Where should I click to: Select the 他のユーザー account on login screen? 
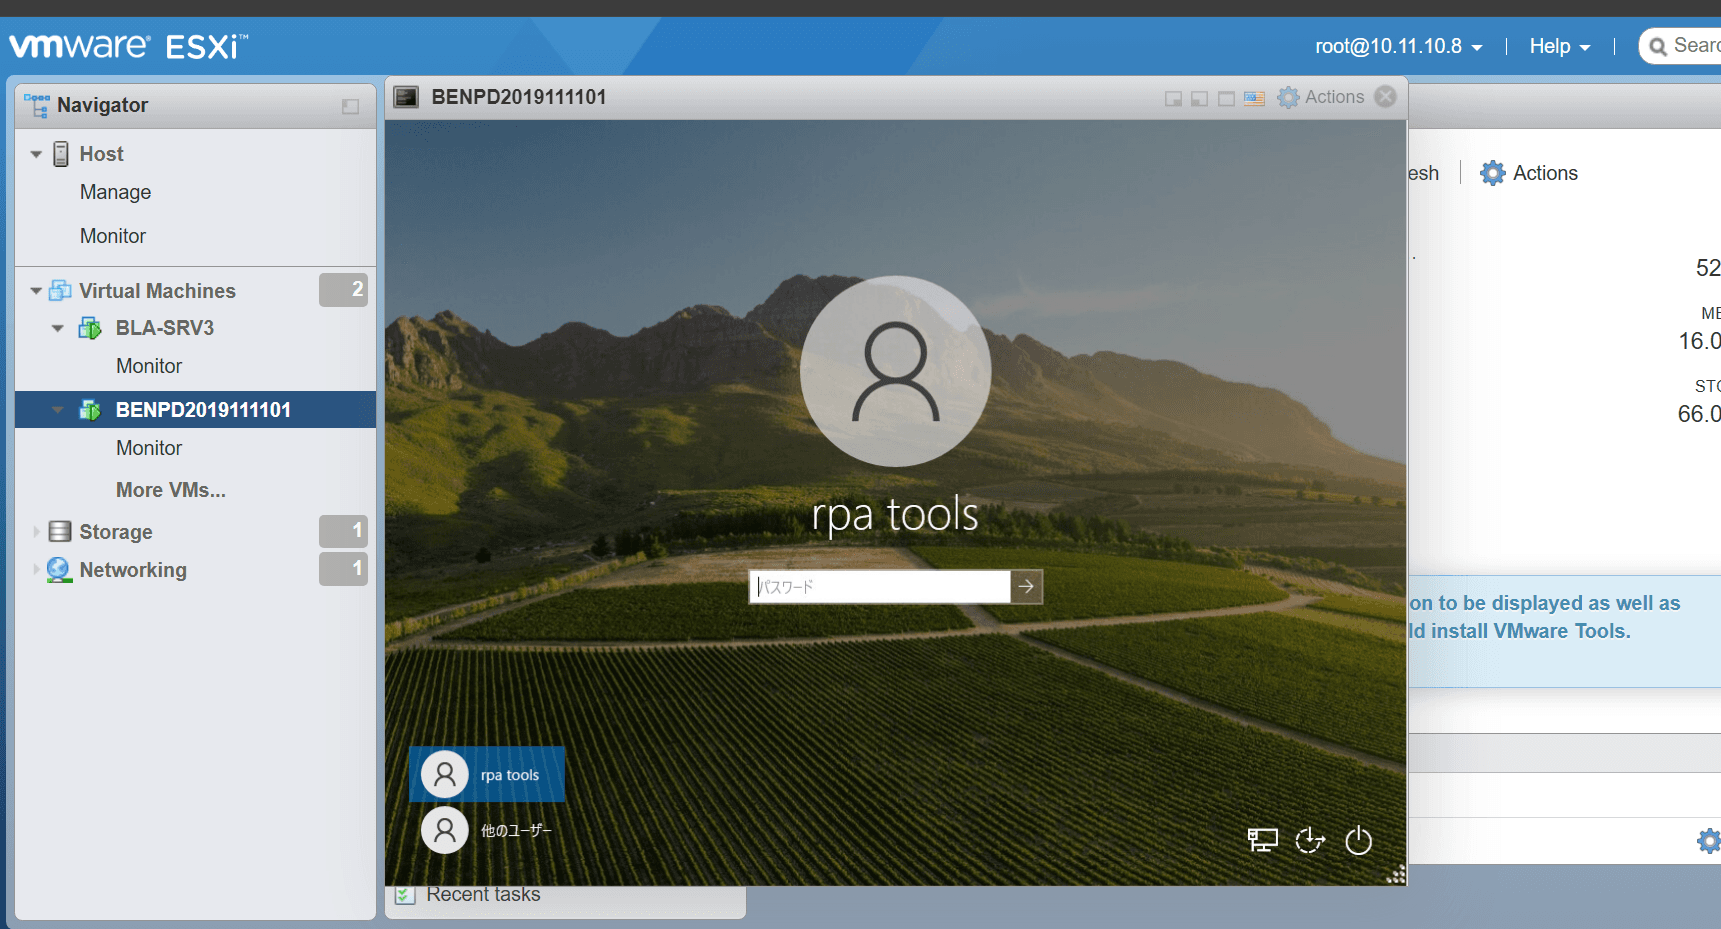pyautogui.click(x=487, y=830)
